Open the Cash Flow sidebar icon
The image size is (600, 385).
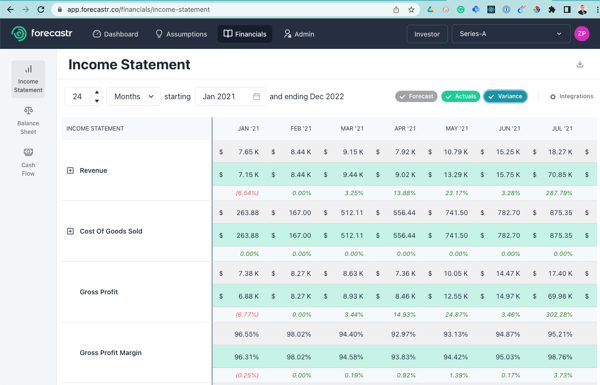coord(28,162)
